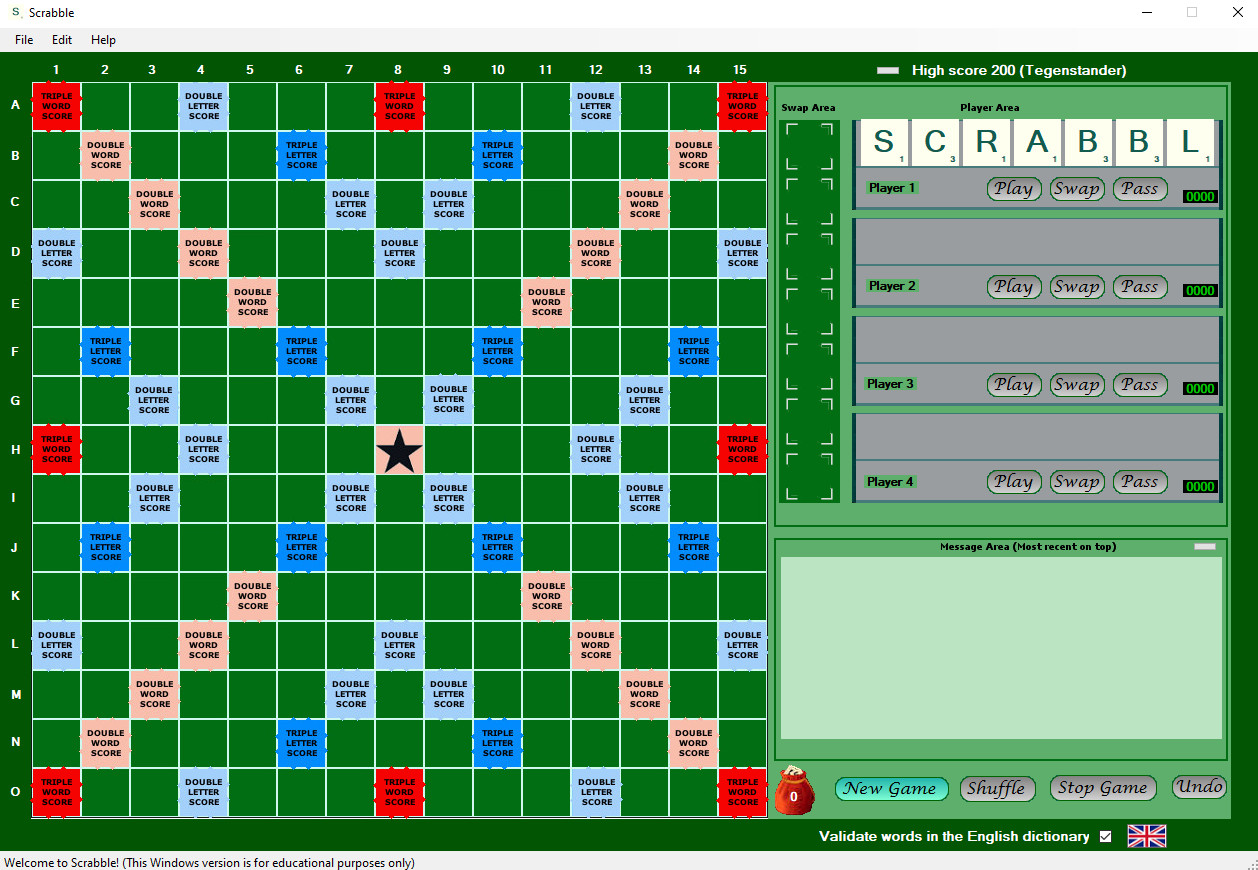
Task: Click Player 3's Play button
Action: (x=1014, y=385)
